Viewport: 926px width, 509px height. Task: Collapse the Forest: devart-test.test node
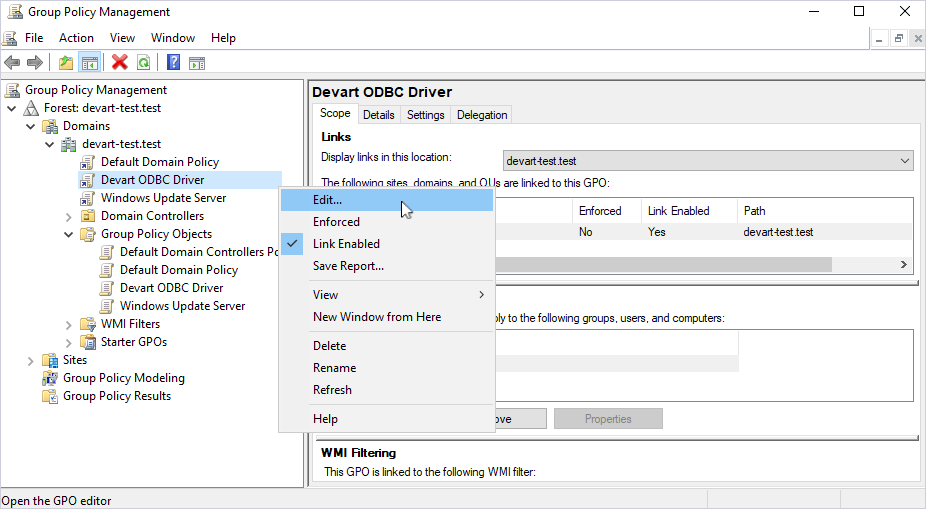(12, 108)
